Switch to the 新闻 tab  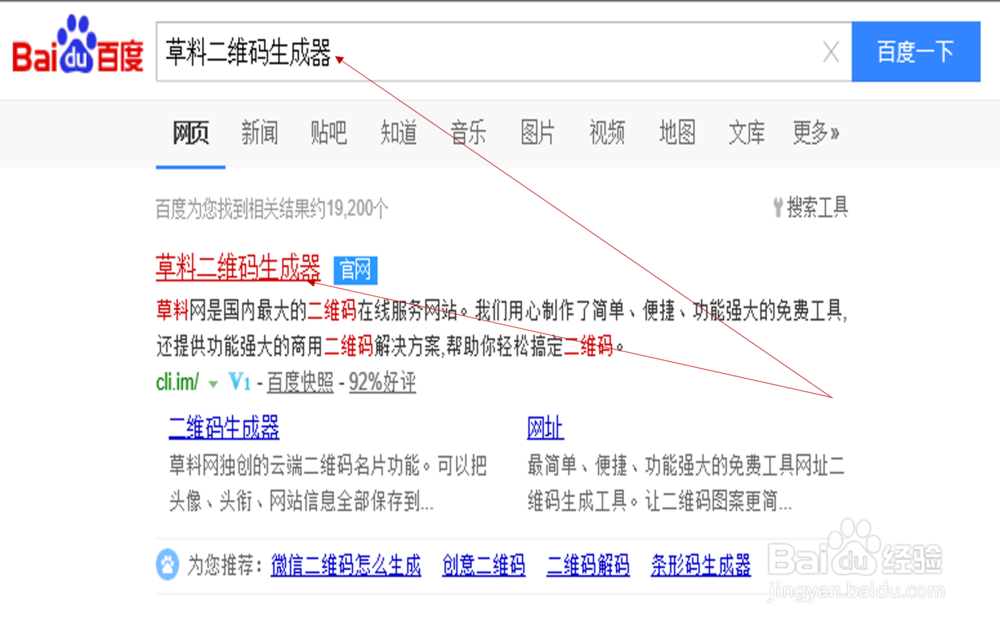pyautogui.click(x=259, y=134)
